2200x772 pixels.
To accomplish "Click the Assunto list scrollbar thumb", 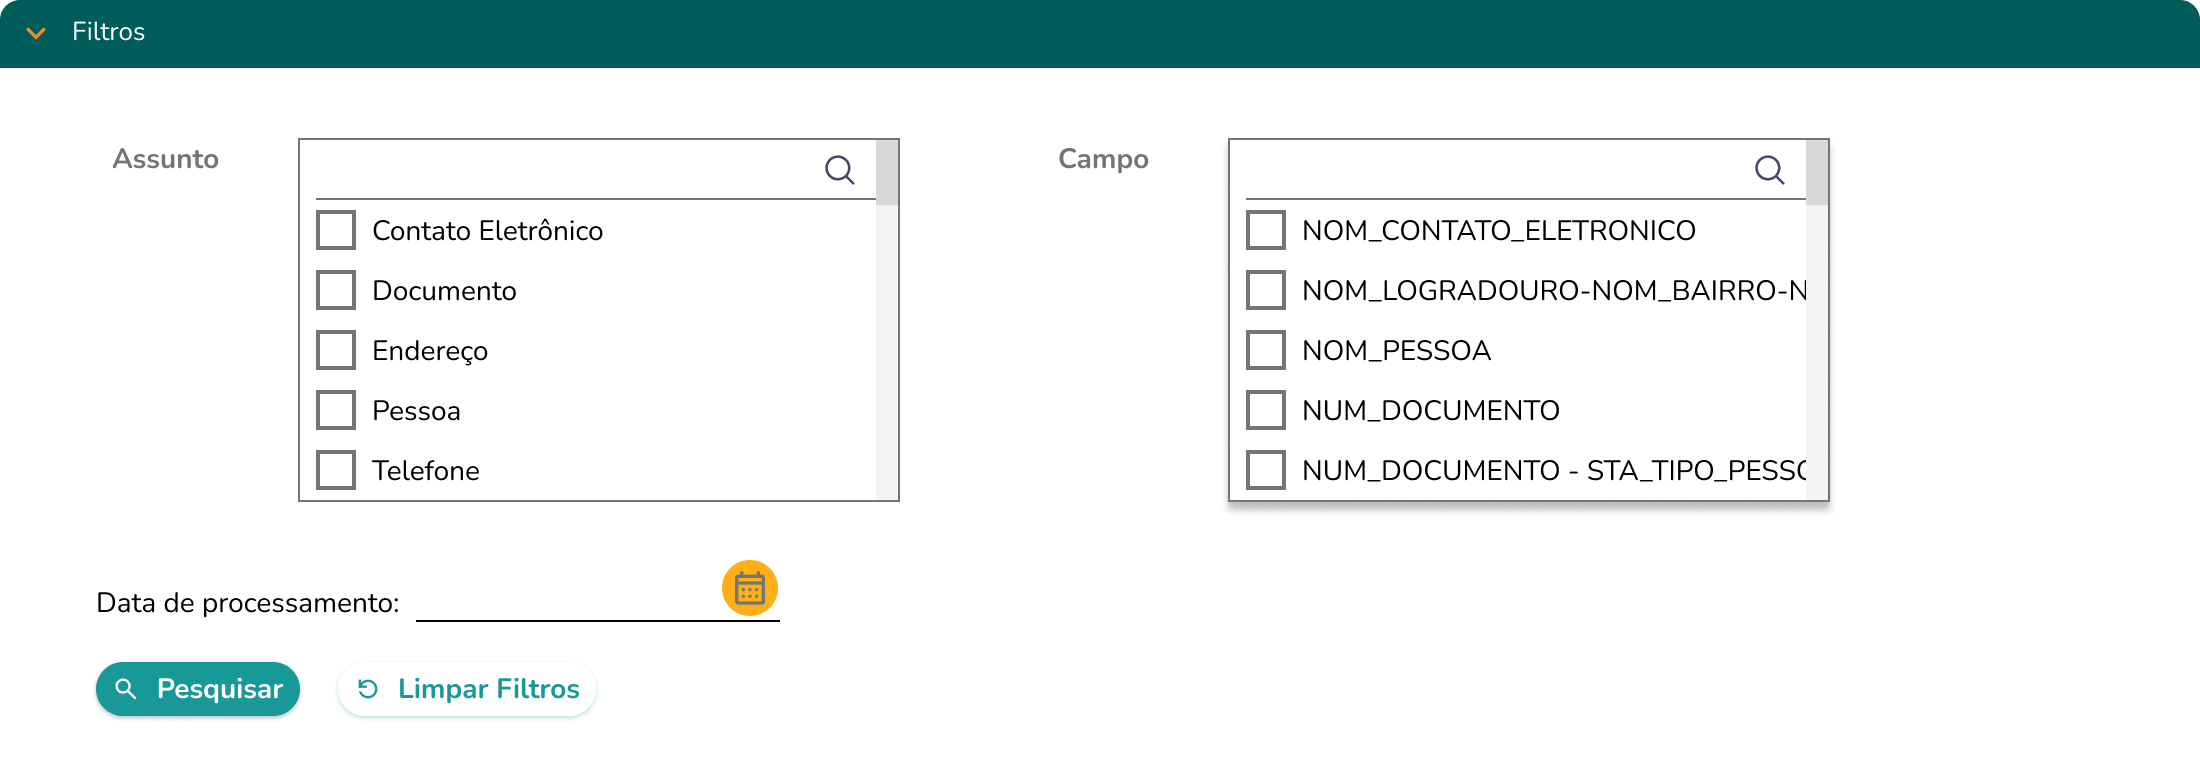I will coord(887,172).
